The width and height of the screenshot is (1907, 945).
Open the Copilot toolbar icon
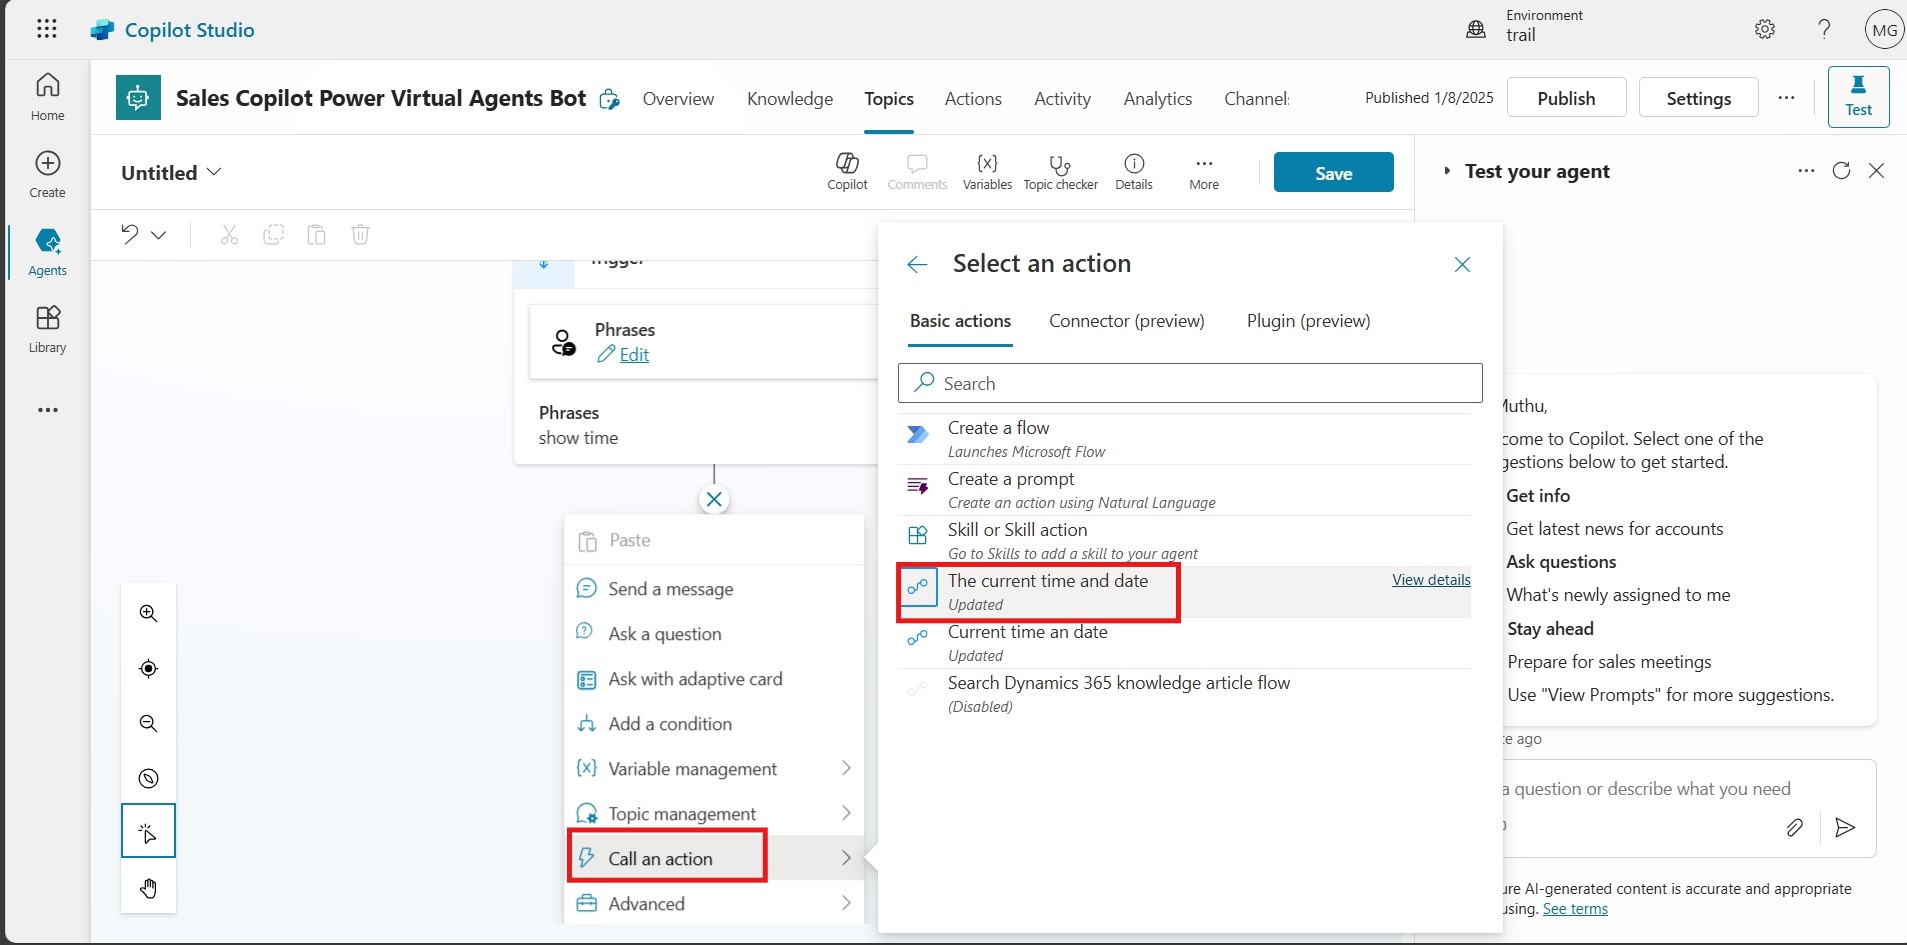pos(847,171)
